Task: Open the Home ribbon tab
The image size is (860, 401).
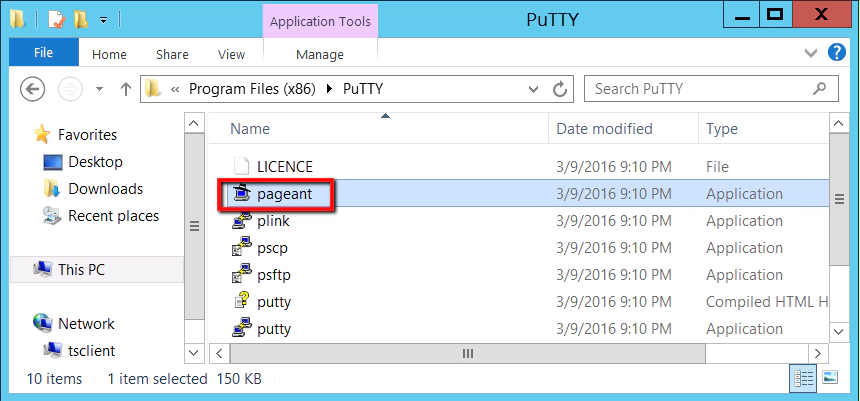Action: pyautogui.click(x=109, y=54)
